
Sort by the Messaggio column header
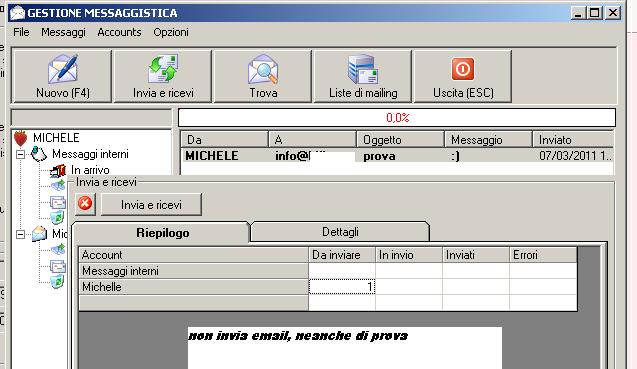[x=488, y=140]
